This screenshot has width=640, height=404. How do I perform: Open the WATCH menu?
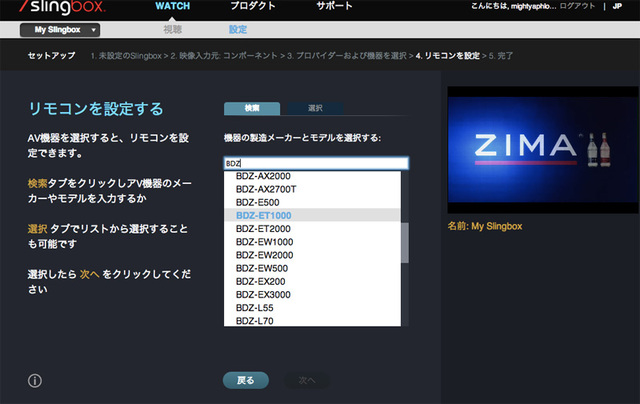(173, 6)
